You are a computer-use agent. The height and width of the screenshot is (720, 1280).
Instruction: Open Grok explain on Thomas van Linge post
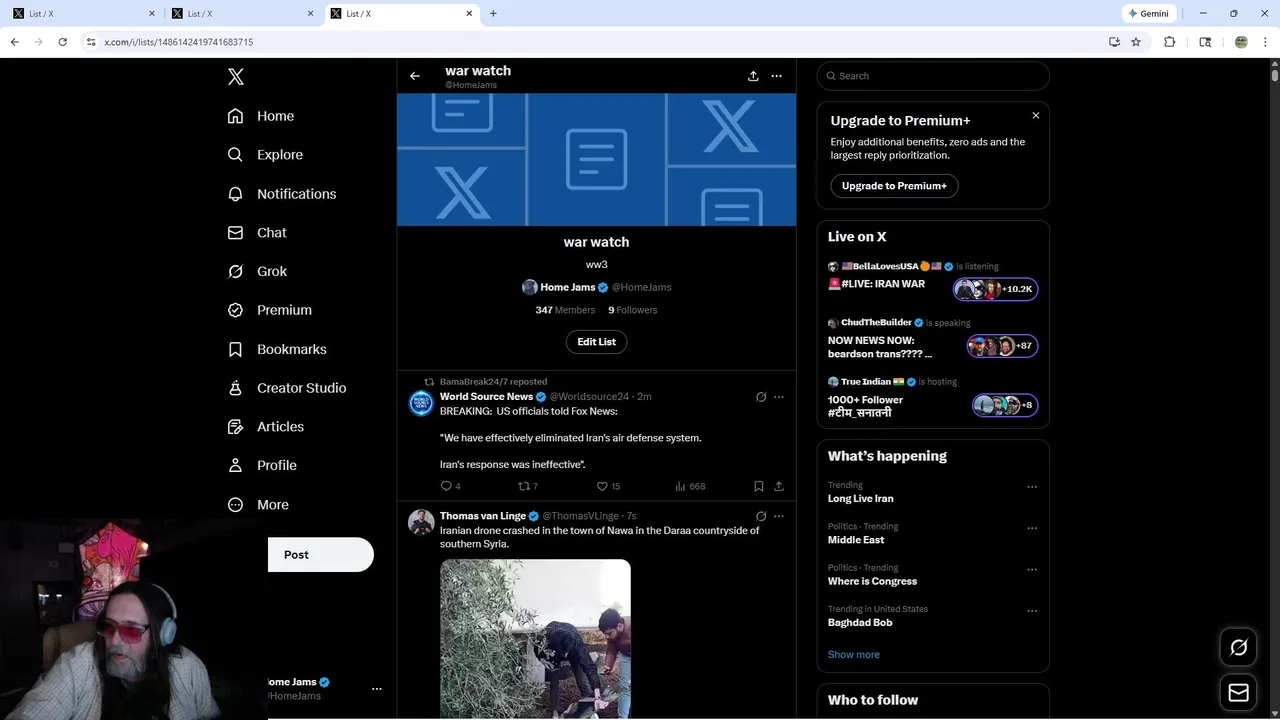[761, 516]
